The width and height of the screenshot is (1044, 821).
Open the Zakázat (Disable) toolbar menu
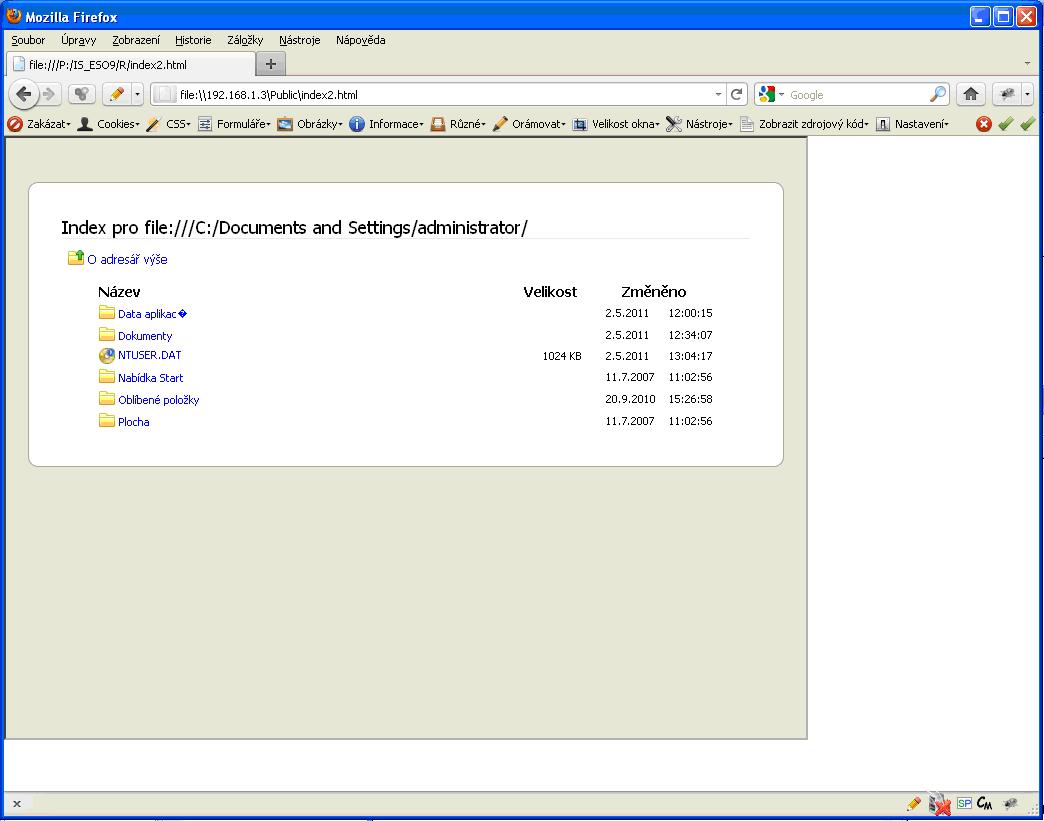[39, 124]
